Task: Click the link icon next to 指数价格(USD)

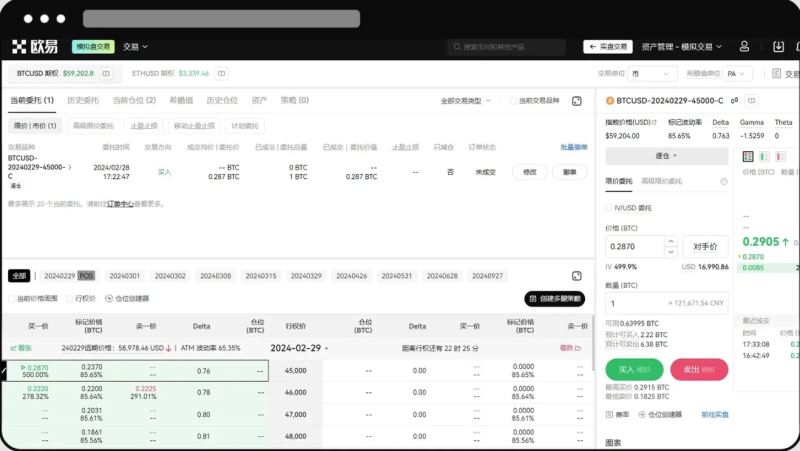Action: pyautogui.click(x=655, y=122)
